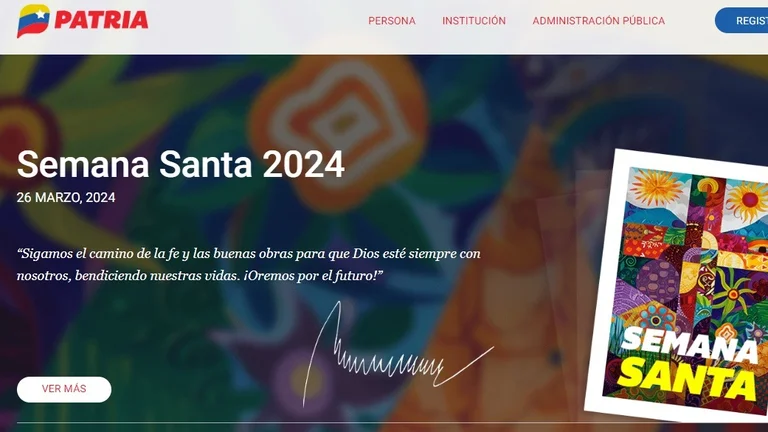
Task: Click the yellow SANTA word on the poster
Action: click(x=687, y=379)
